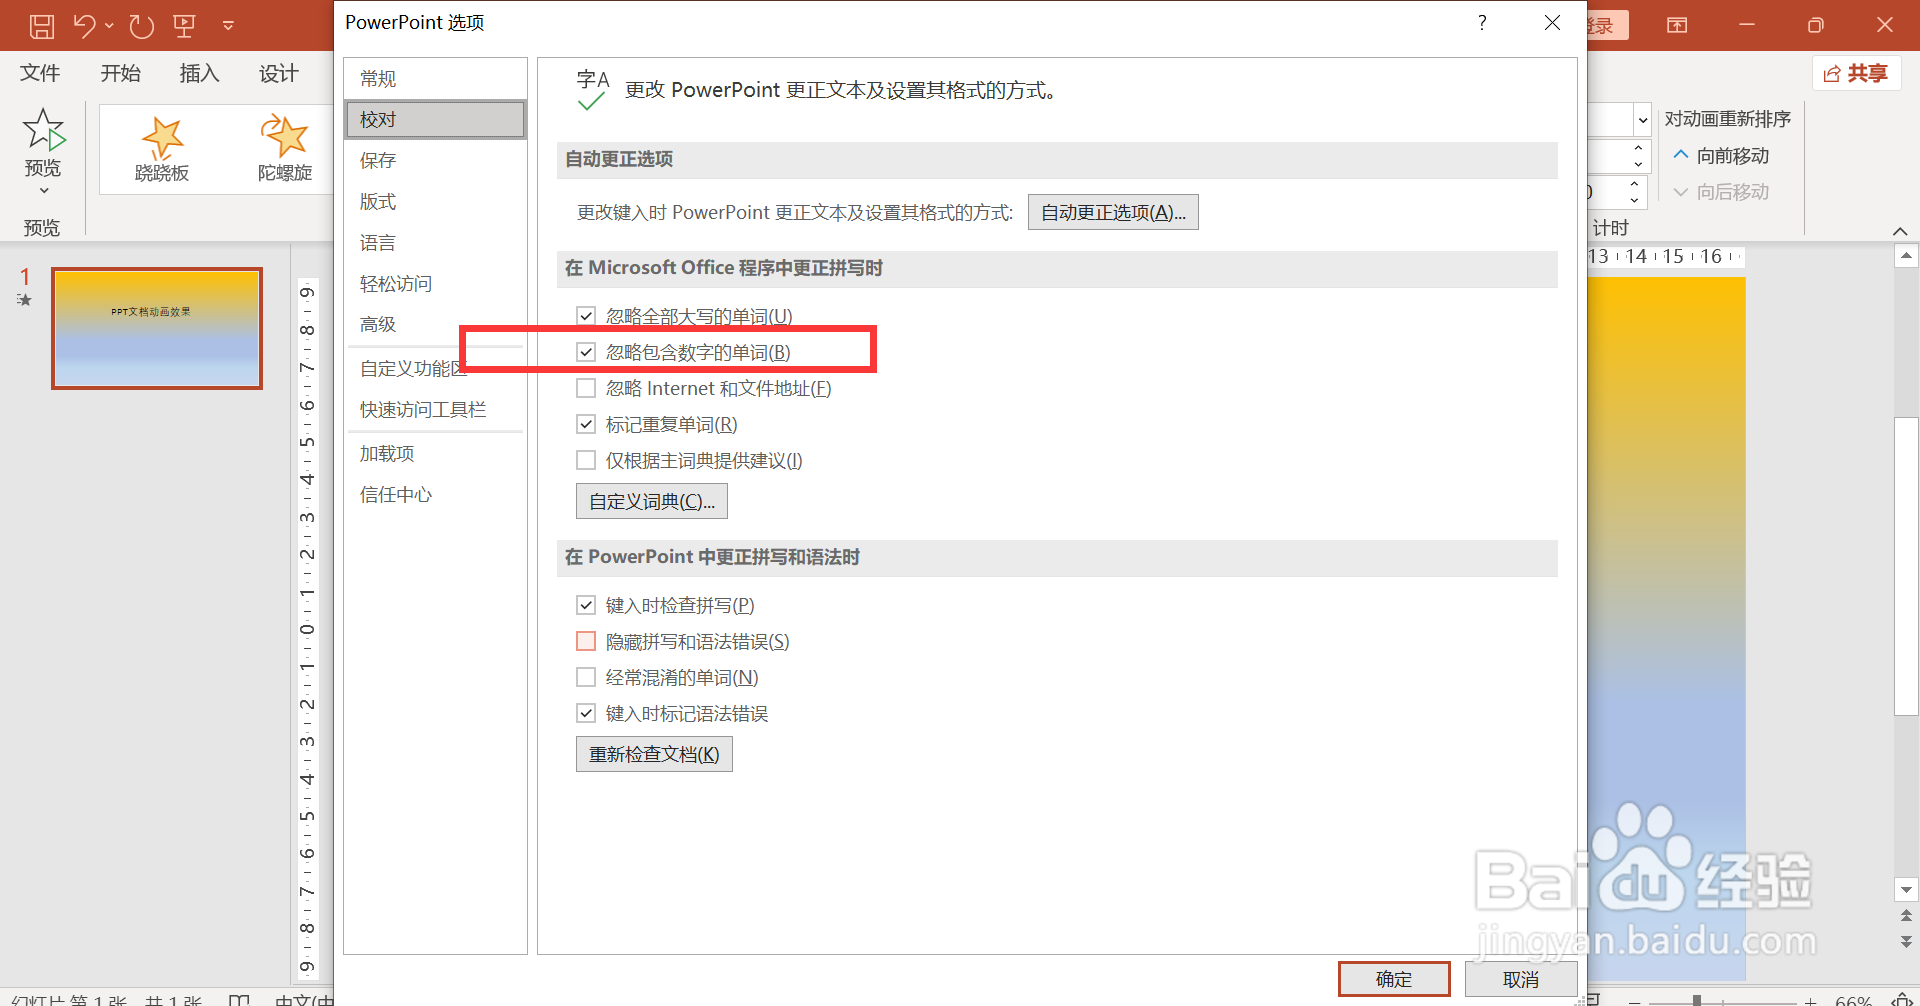Click the 确定 button
This screenshot has width=1920, height=1006.
click(1394, 979)
